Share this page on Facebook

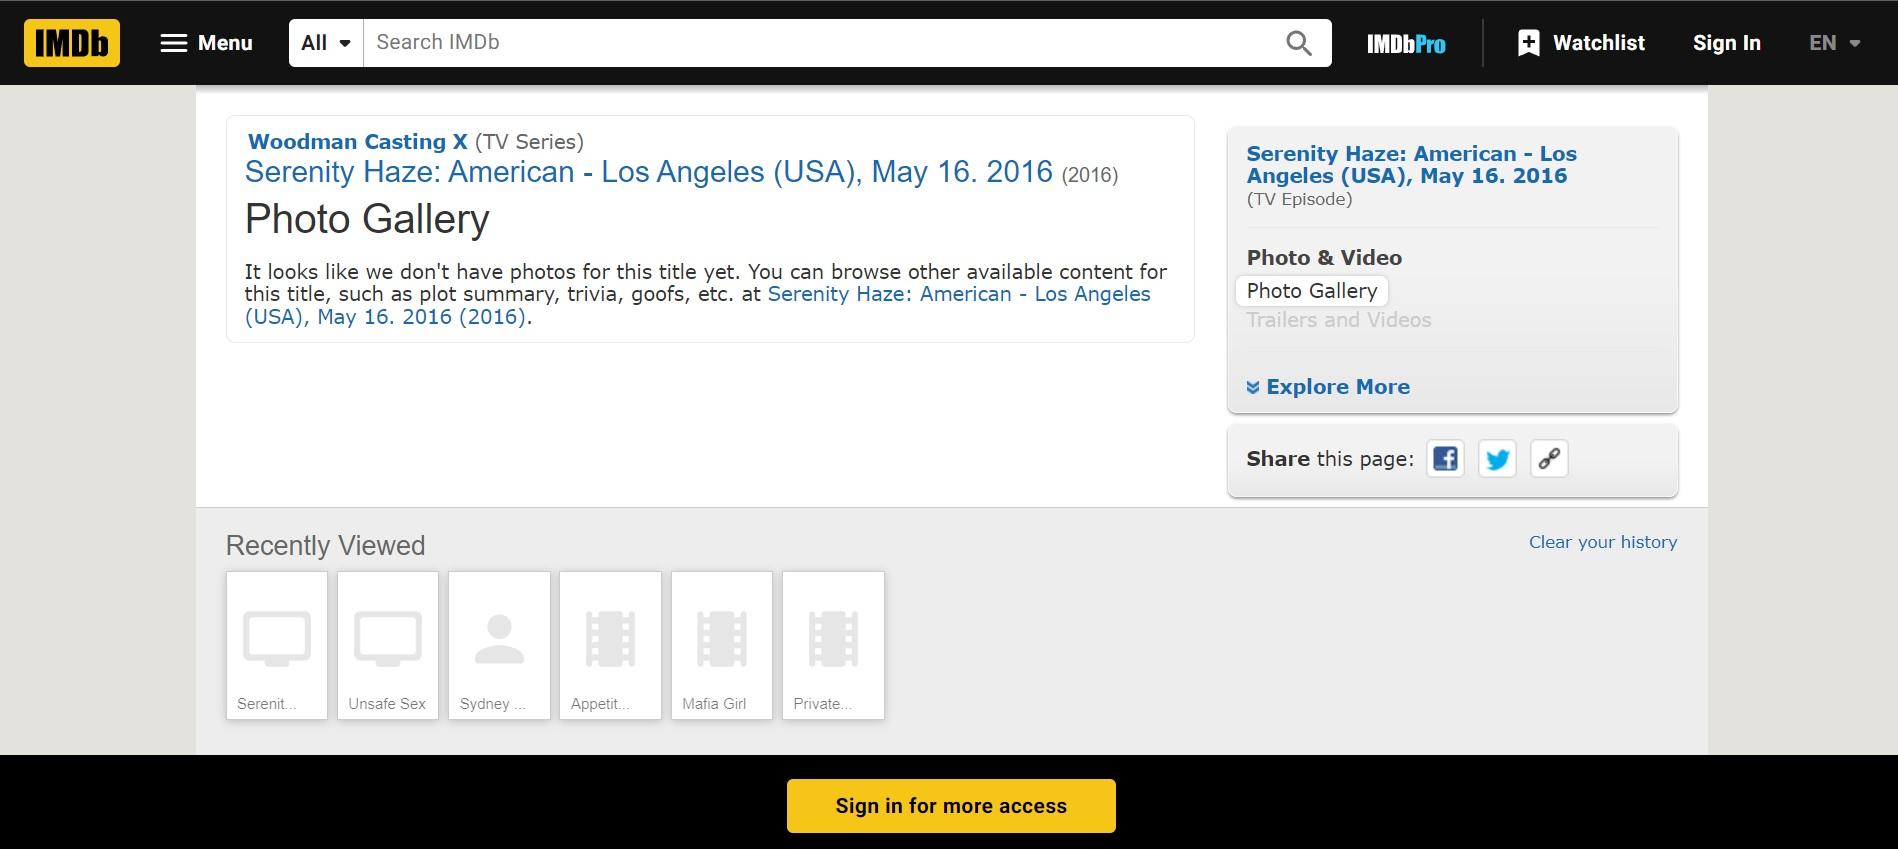1445,459
